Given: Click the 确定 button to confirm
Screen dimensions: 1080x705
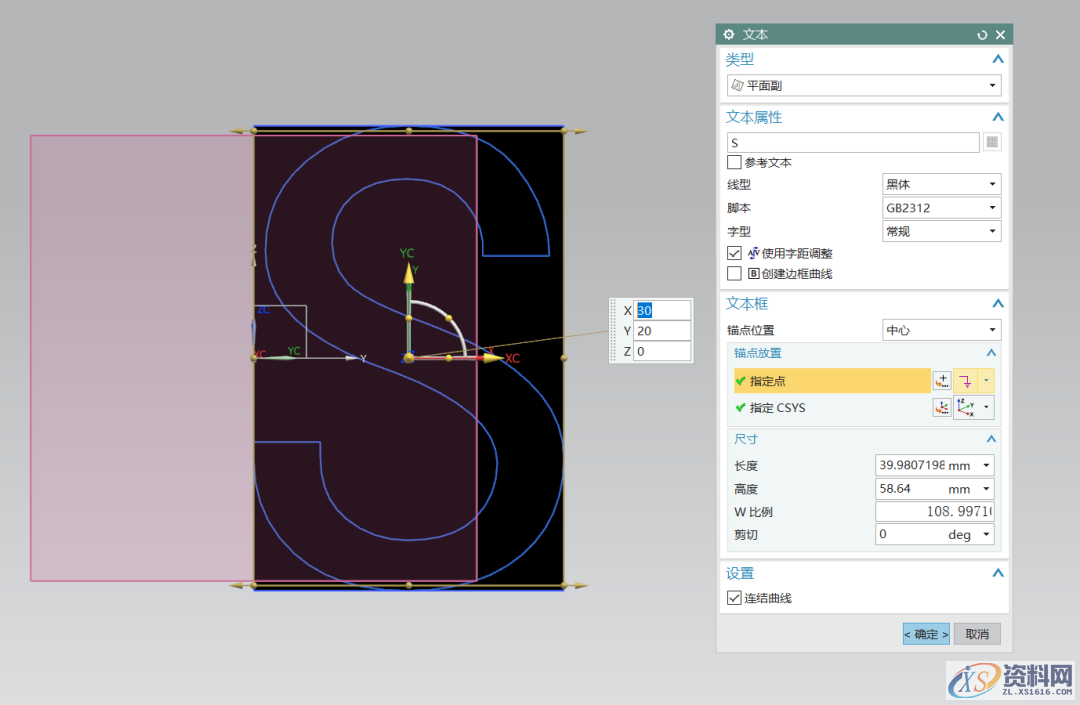Looking at the screenshot, I should point(925,633).
